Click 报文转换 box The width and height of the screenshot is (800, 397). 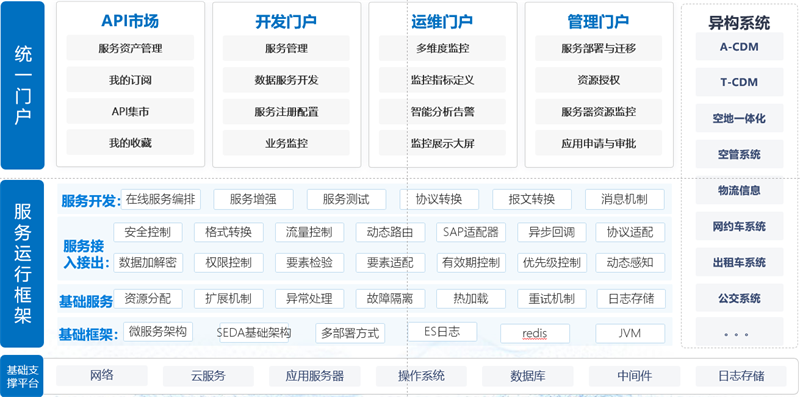532,199
